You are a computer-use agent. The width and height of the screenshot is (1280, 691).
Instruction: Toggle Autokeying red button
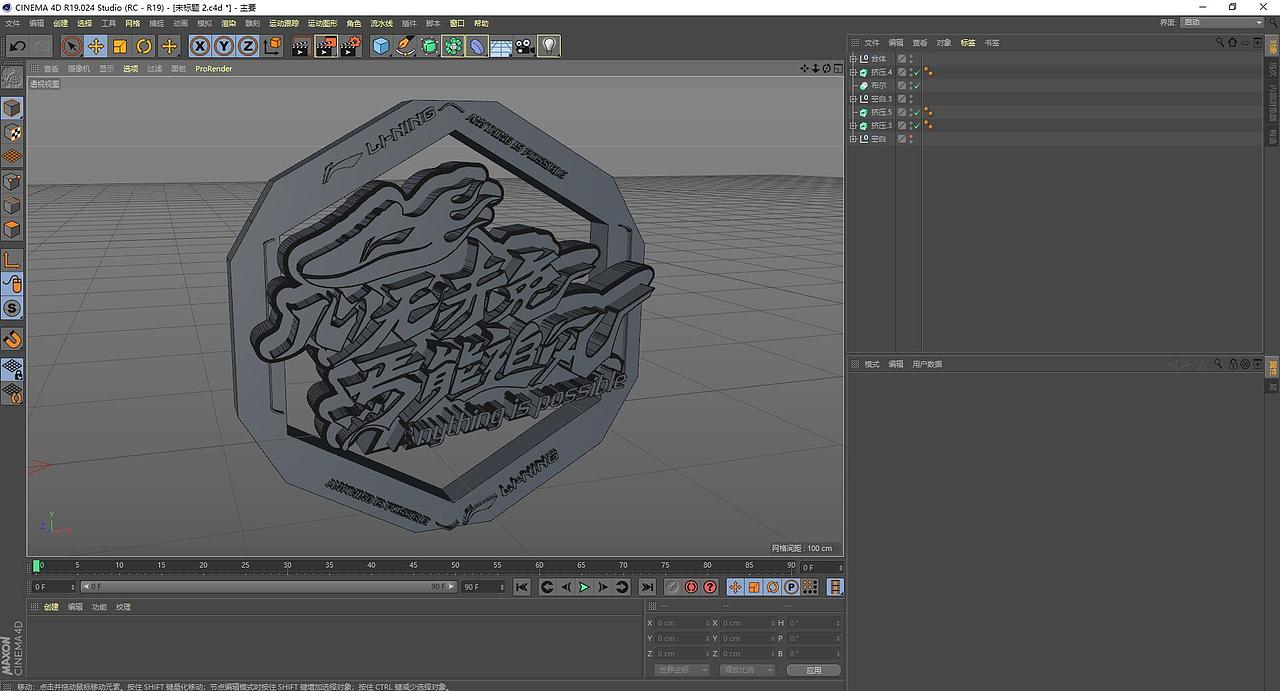[691, 587]
